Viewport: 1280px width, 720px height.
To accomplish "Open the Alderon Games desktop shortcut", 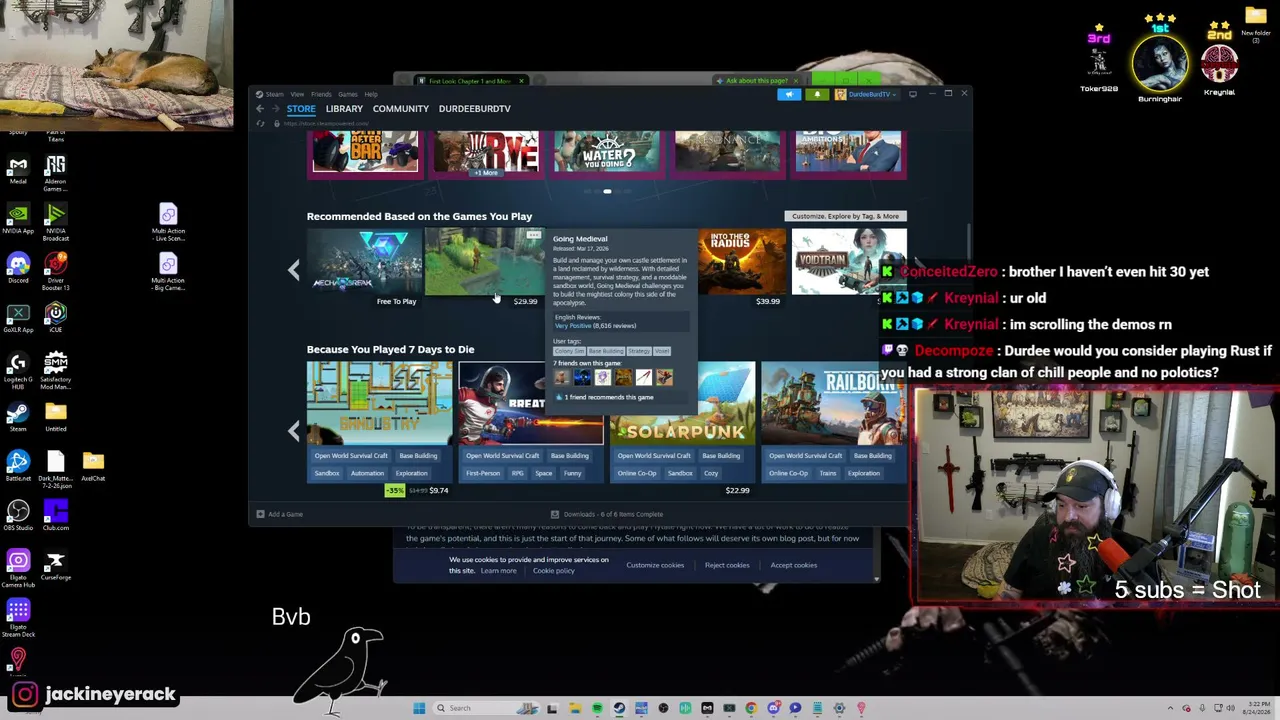I will pyautogui.click(x=56, y=172).
